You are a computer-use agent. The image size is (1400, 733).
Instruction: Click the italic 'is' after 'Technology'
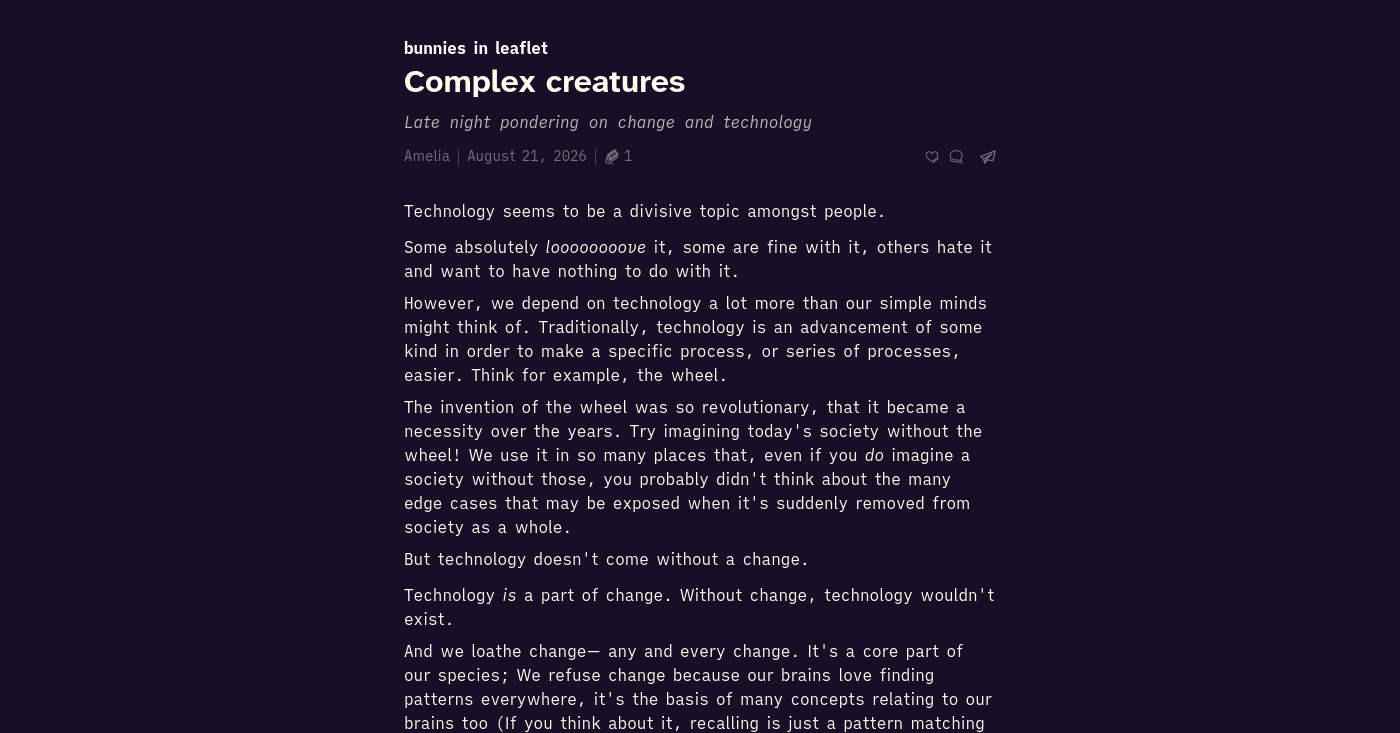coord(509,595)
